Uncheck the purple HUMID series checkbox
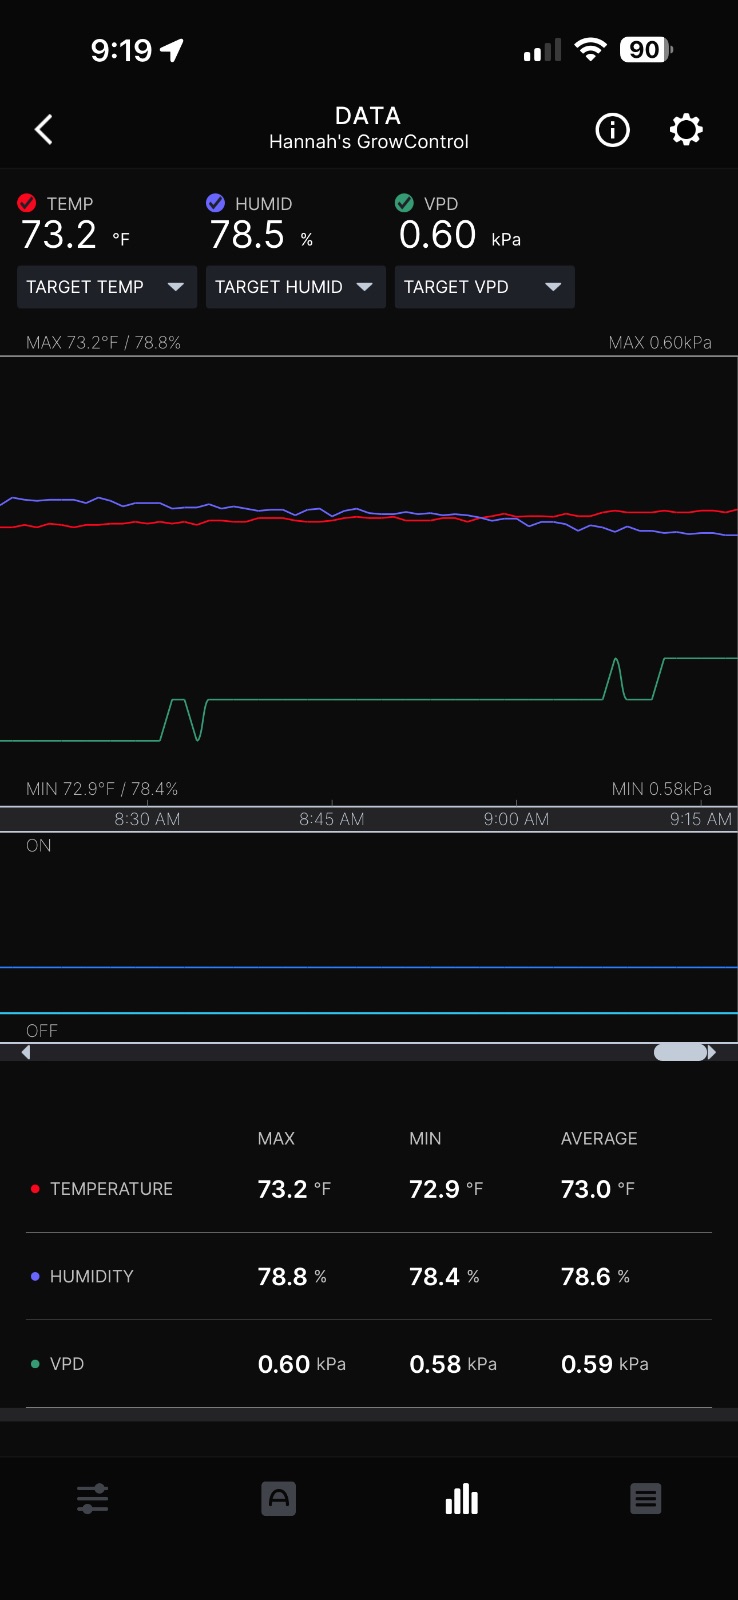The image size is (738, 1600). pyautogui.click(x=215, y=203)
